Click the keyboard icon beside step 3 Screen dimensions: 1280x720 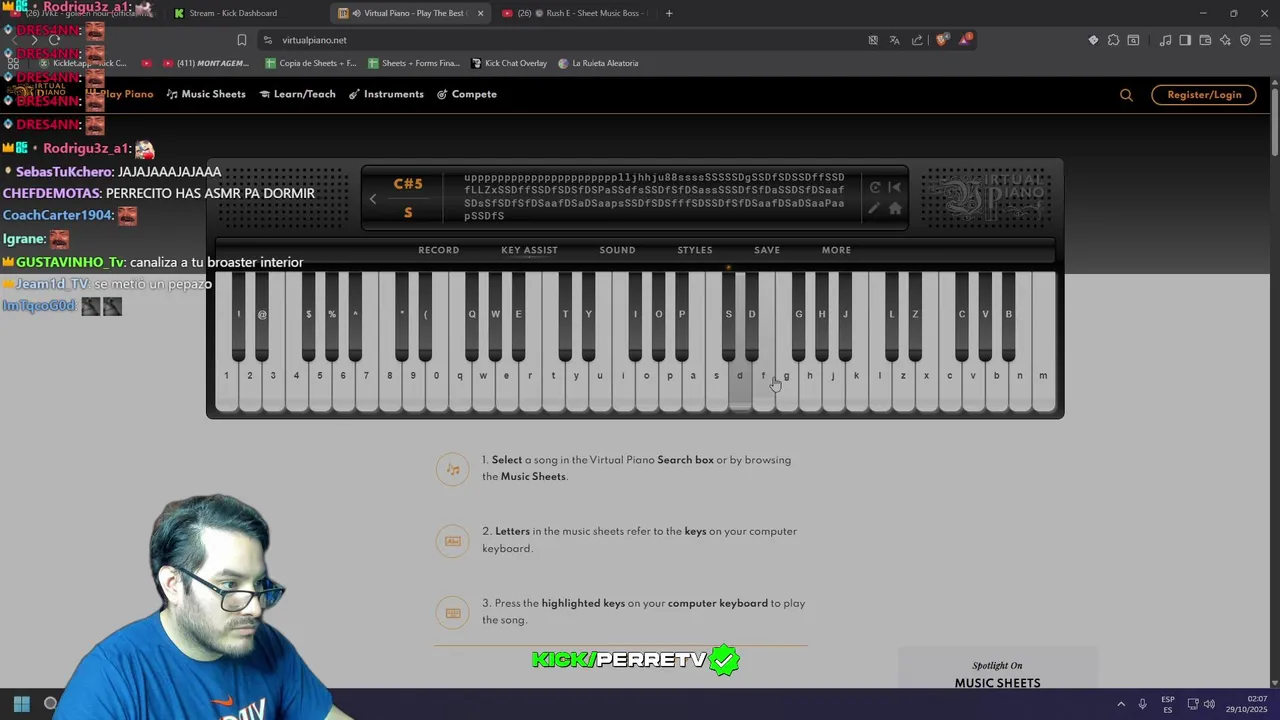click(x=453, y=613)
